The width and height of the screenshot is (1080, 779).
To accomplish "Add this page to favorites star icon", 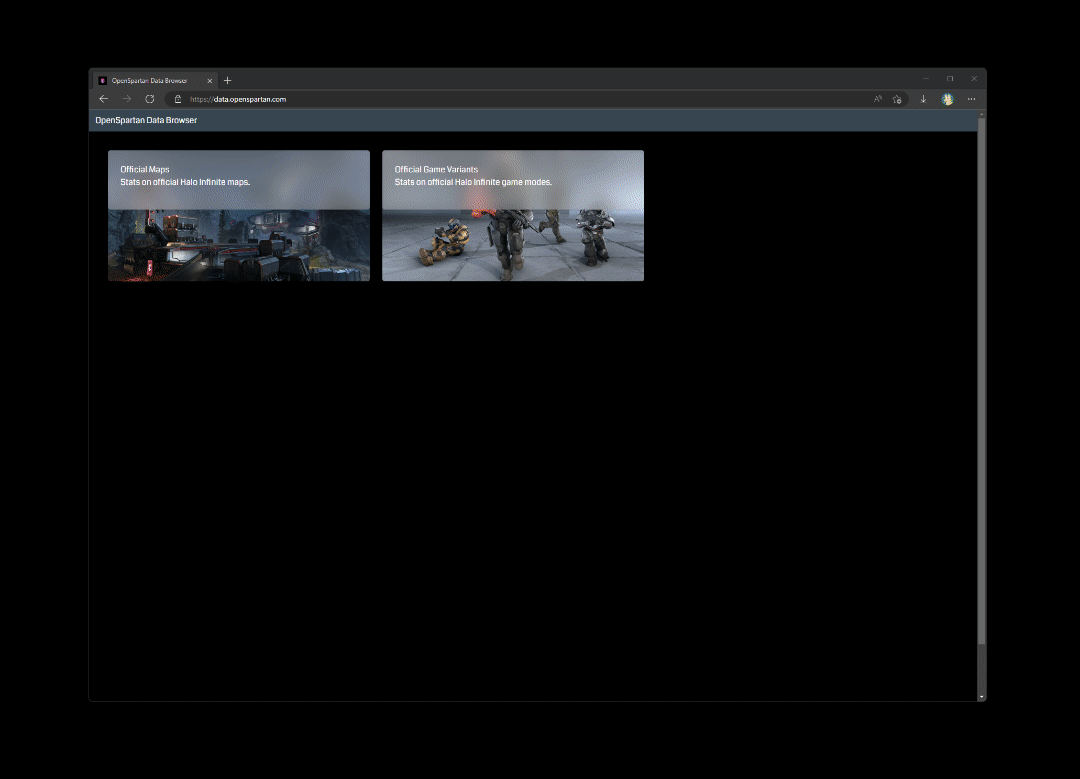I will click(x=897, y=99).
